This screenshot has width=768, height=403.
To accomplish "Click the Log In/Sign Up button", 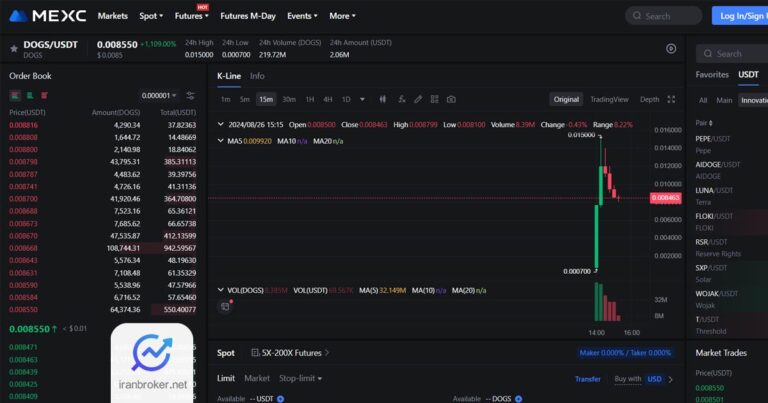I will click(x=740, y=16).
